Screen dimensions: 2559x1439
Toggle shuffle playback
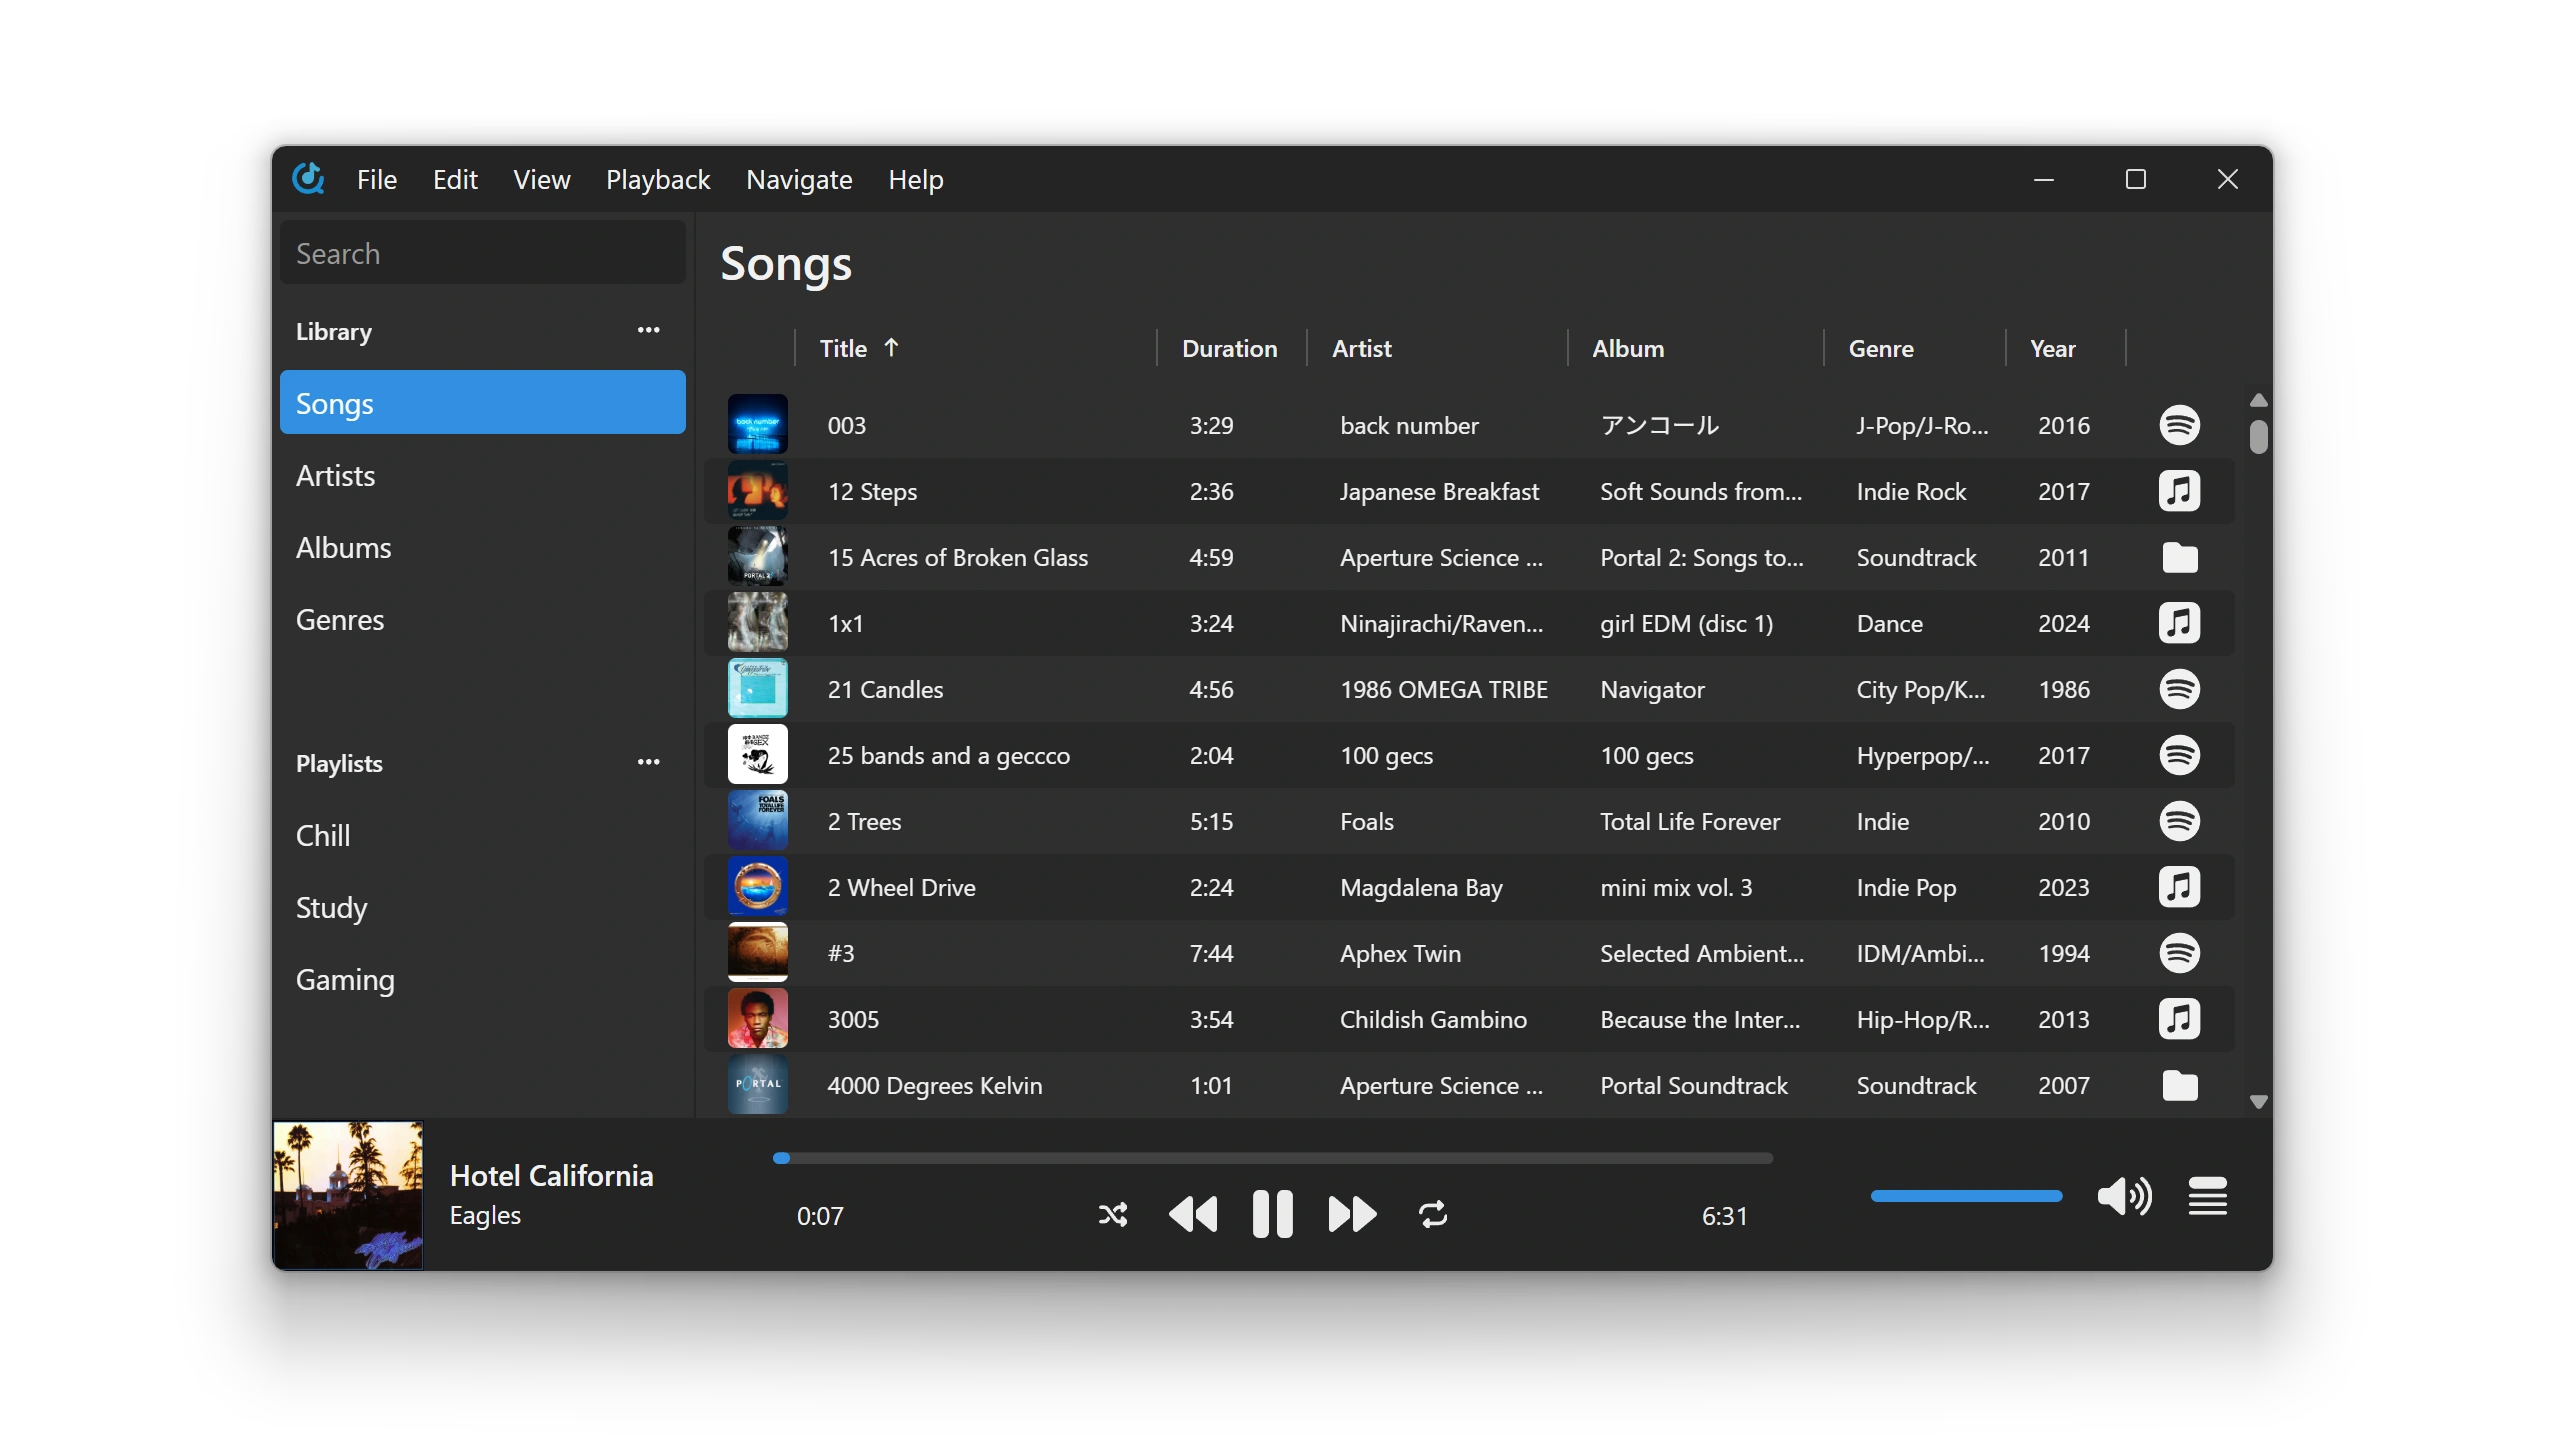1112,1215
